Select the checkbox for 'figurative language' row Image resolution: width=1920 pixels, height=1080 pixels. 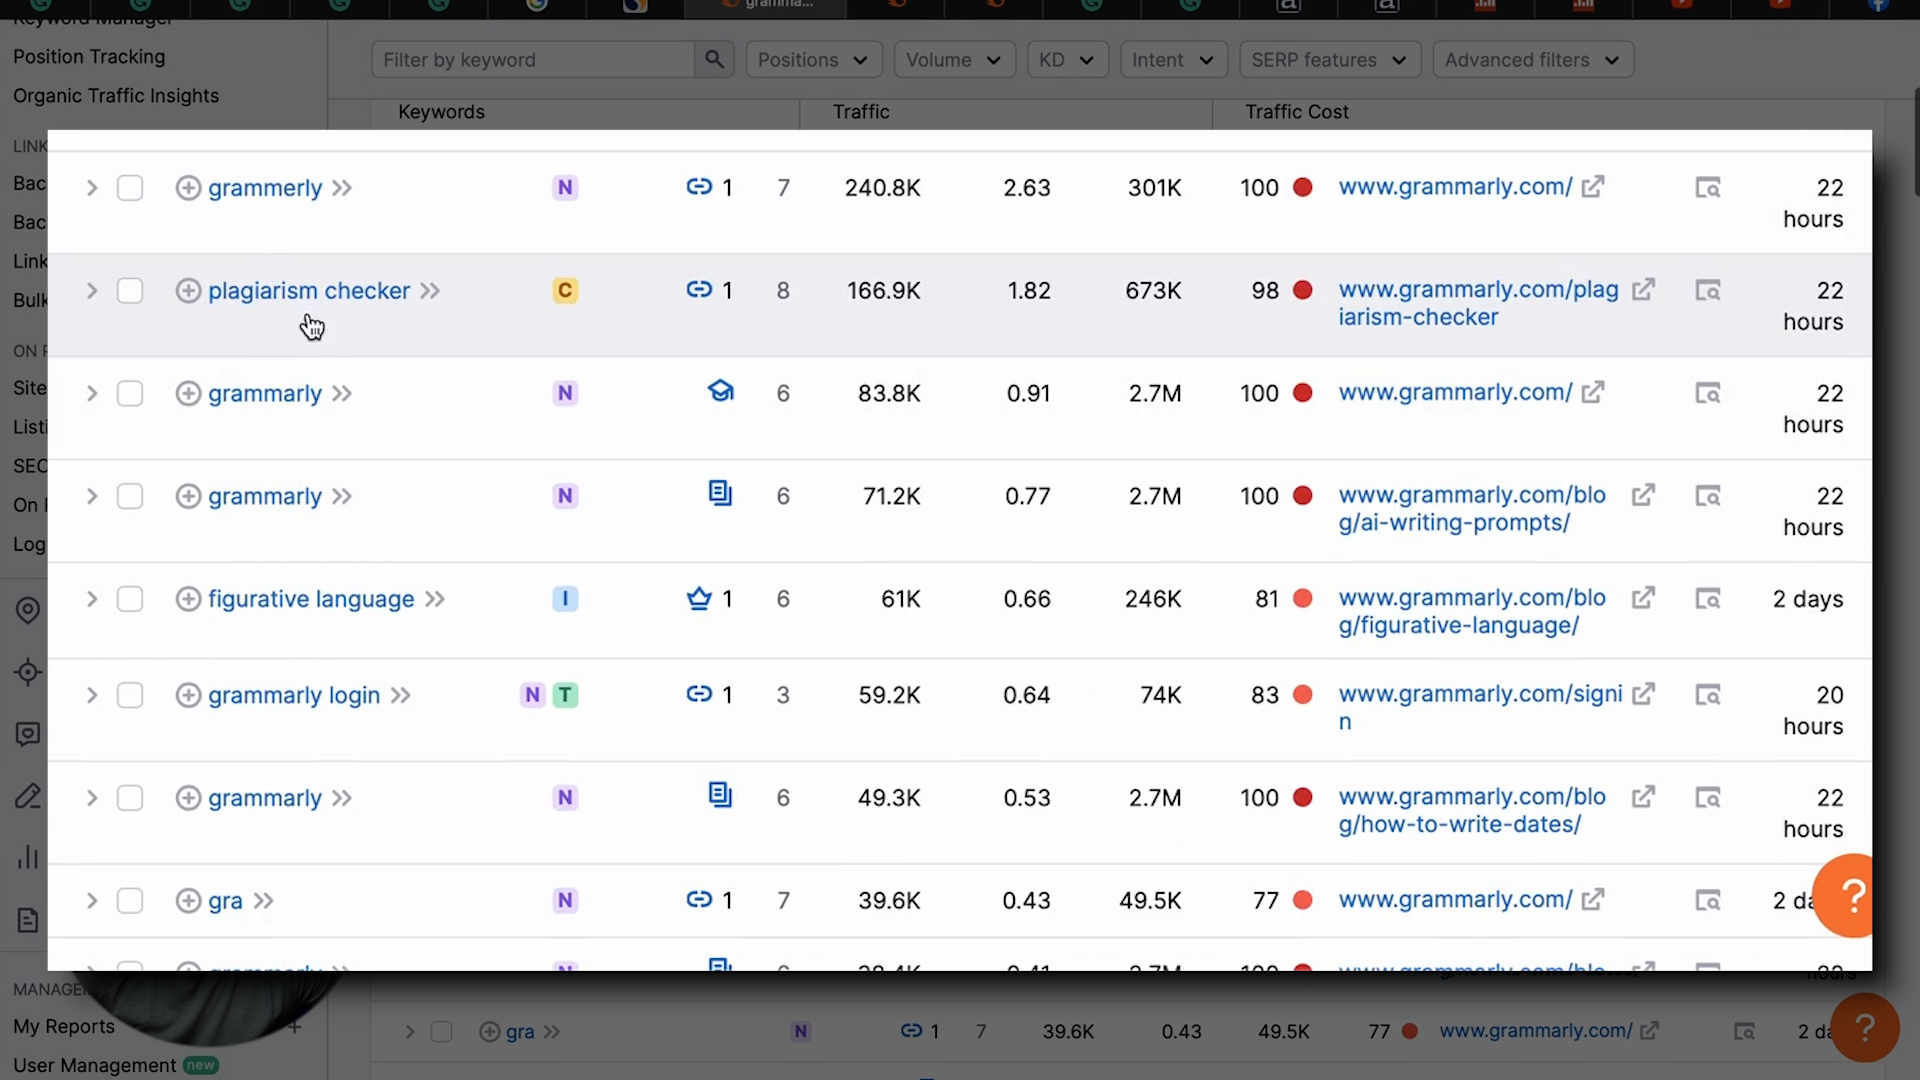pyautogui.click(x=130, y=599)
